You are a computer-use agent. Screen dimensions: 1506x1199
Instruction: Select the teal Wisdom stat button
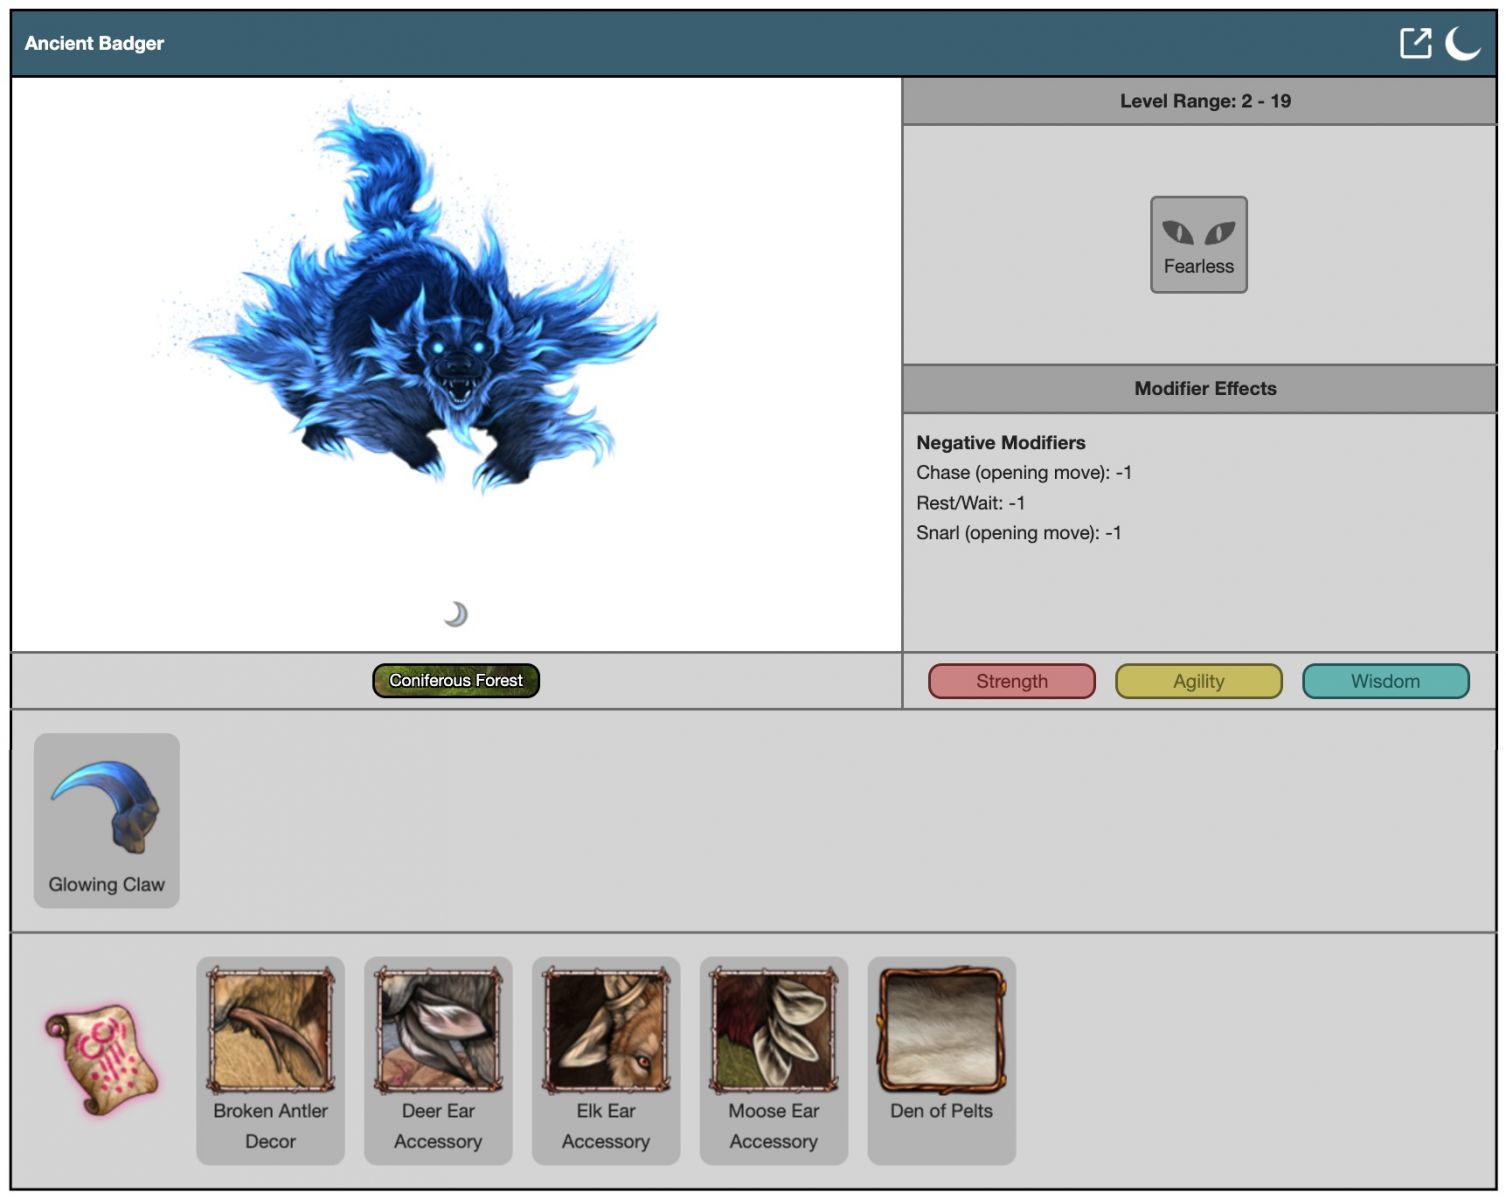(1385, 681)
